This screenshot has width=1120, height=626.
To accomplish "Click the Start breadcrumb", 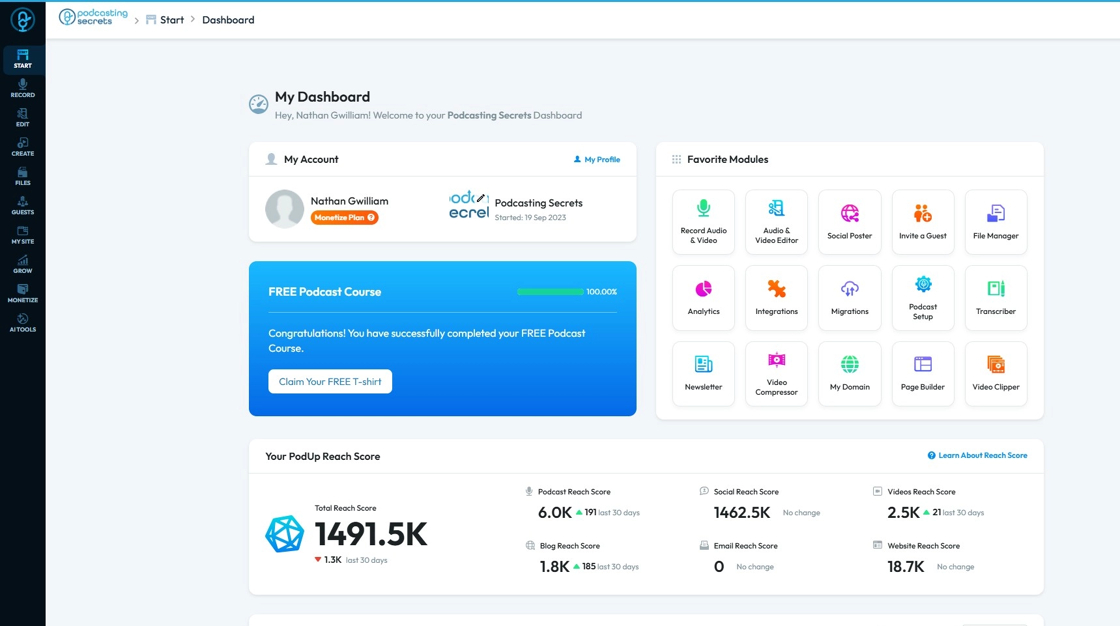I will [x=165, y=20].
